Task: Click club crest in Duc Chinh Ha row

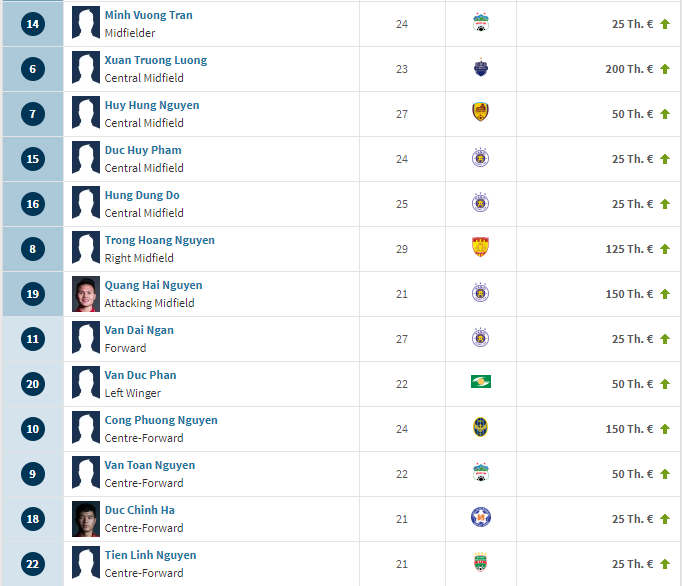Action: pos(480,519)
